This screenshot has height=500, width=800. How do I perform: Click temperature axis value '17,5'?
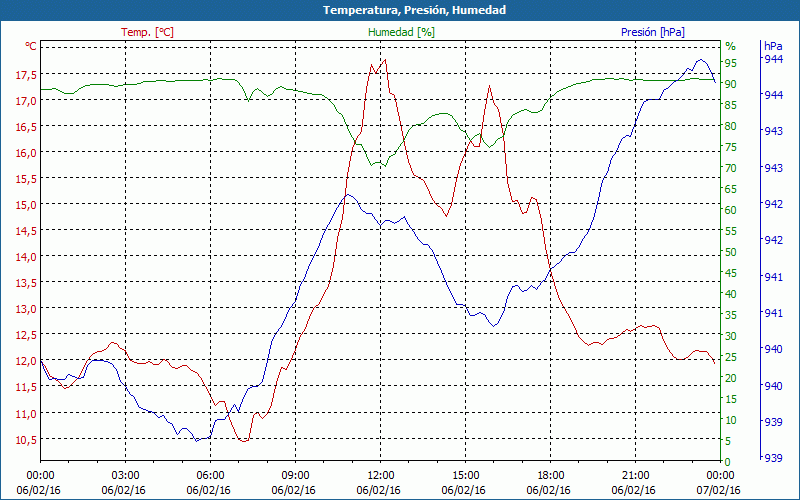coord(27,75)
